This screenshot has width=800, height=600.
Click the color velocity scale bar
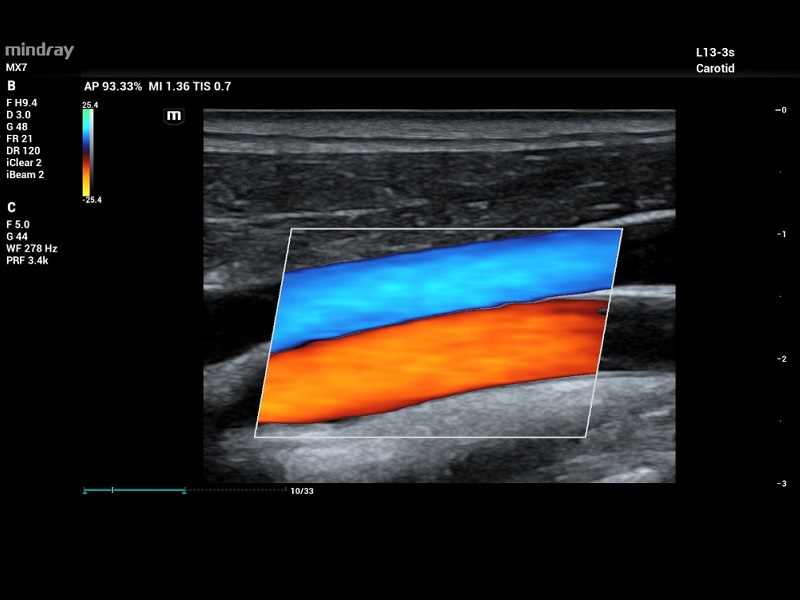click(89, 152)
